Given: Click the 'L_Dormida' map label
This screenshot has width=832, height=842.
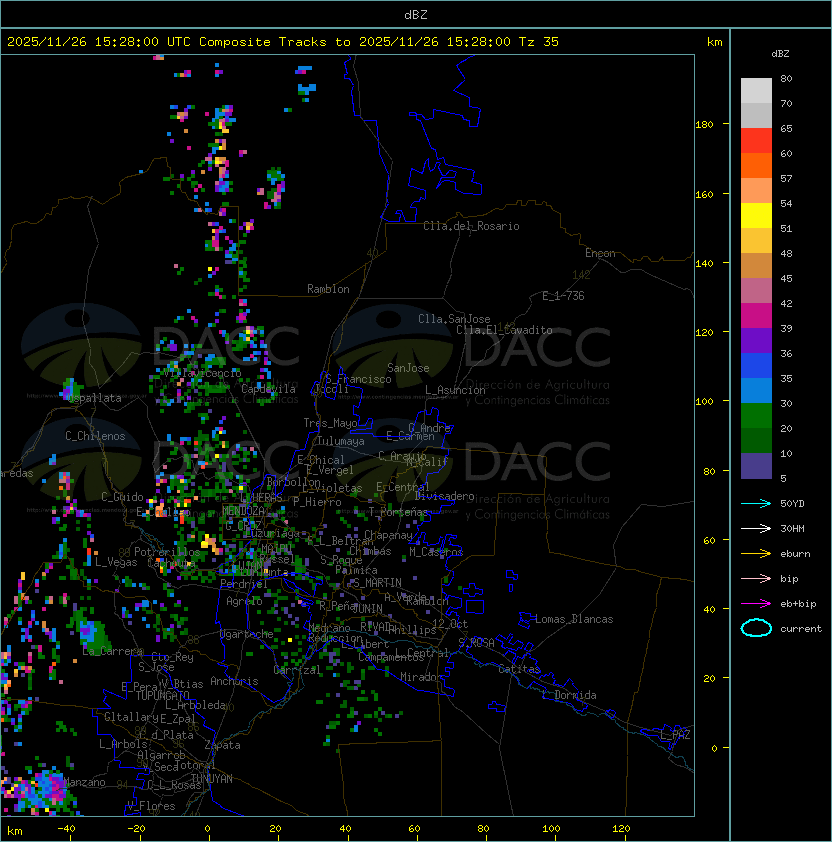Looking at the screenshot, I should [569, 695].
